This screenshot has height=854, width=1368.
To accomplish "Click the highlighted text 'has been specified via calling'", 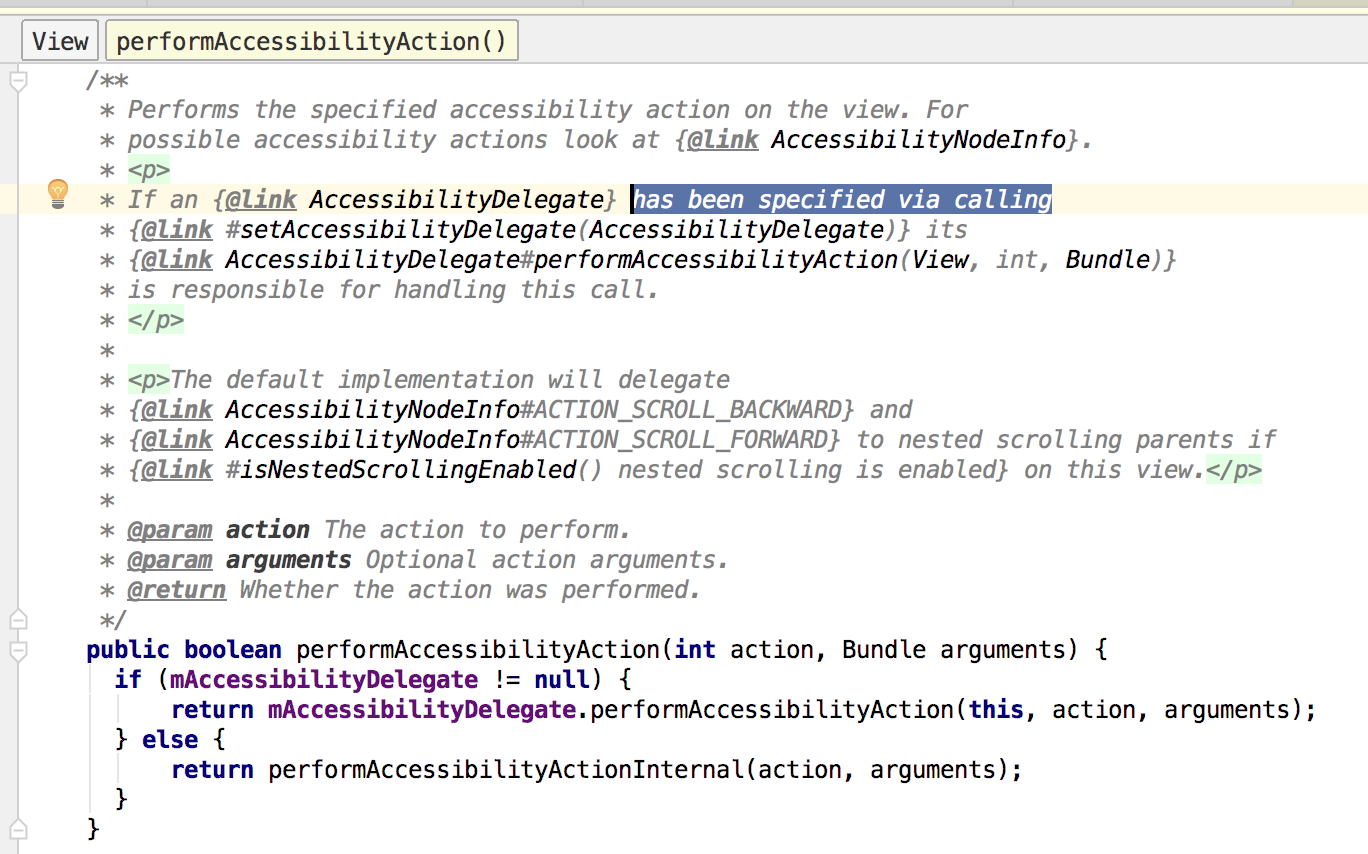I will pyautogui.click(x=842, y=200).
